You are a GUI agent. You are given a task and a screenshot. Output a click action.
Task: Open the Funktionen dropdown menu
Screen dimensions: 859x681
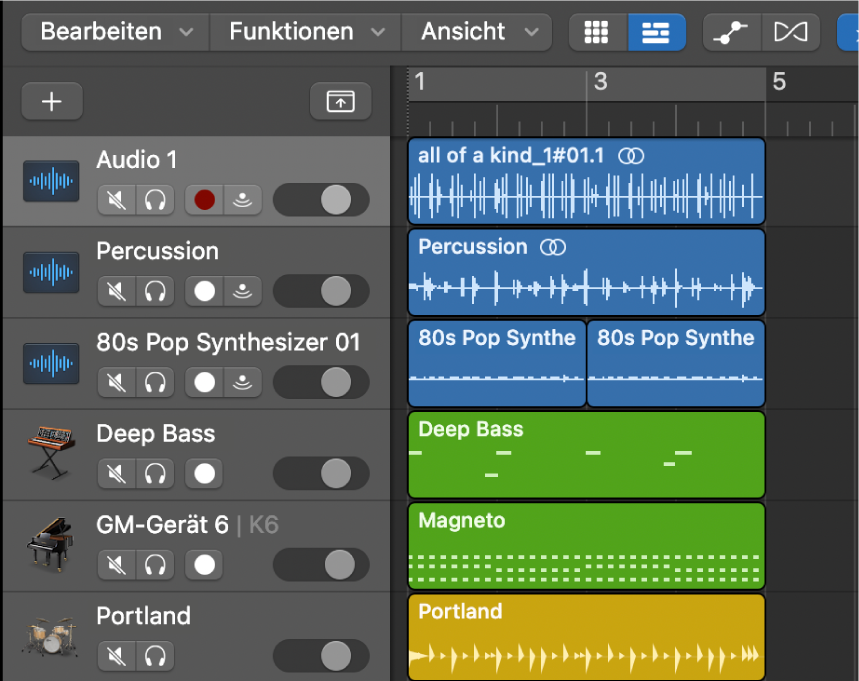click(x=306, y=32)
